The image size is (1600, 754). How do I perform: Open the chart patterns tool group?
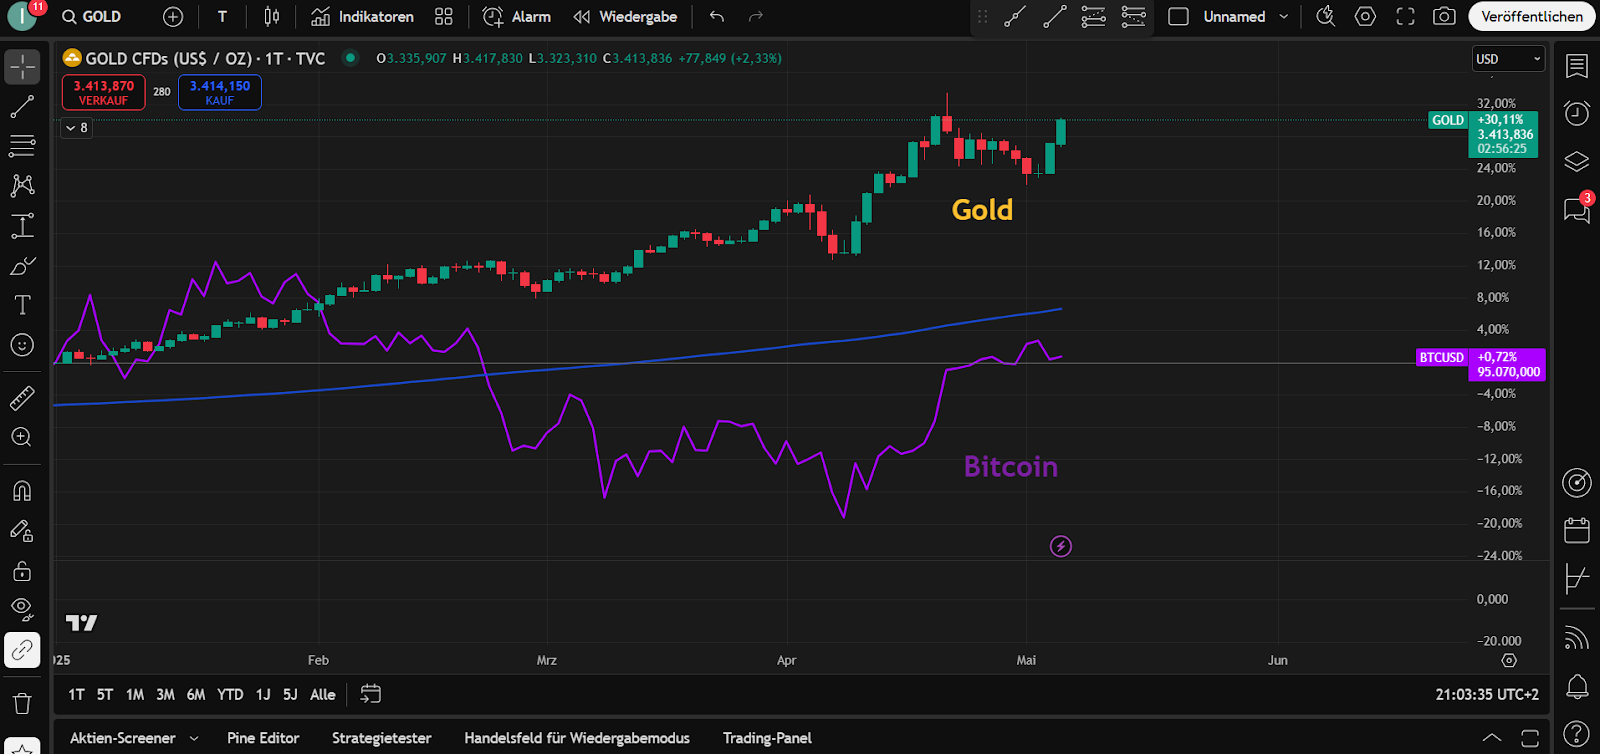click(22, 185)
